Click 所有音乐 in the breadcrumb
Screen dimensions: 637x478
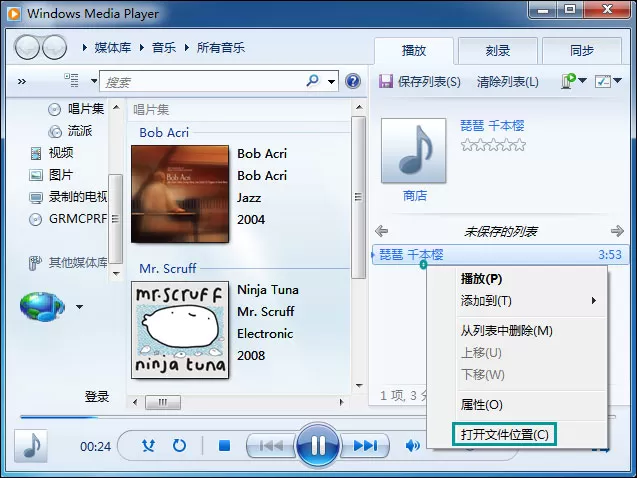(221, 48)
